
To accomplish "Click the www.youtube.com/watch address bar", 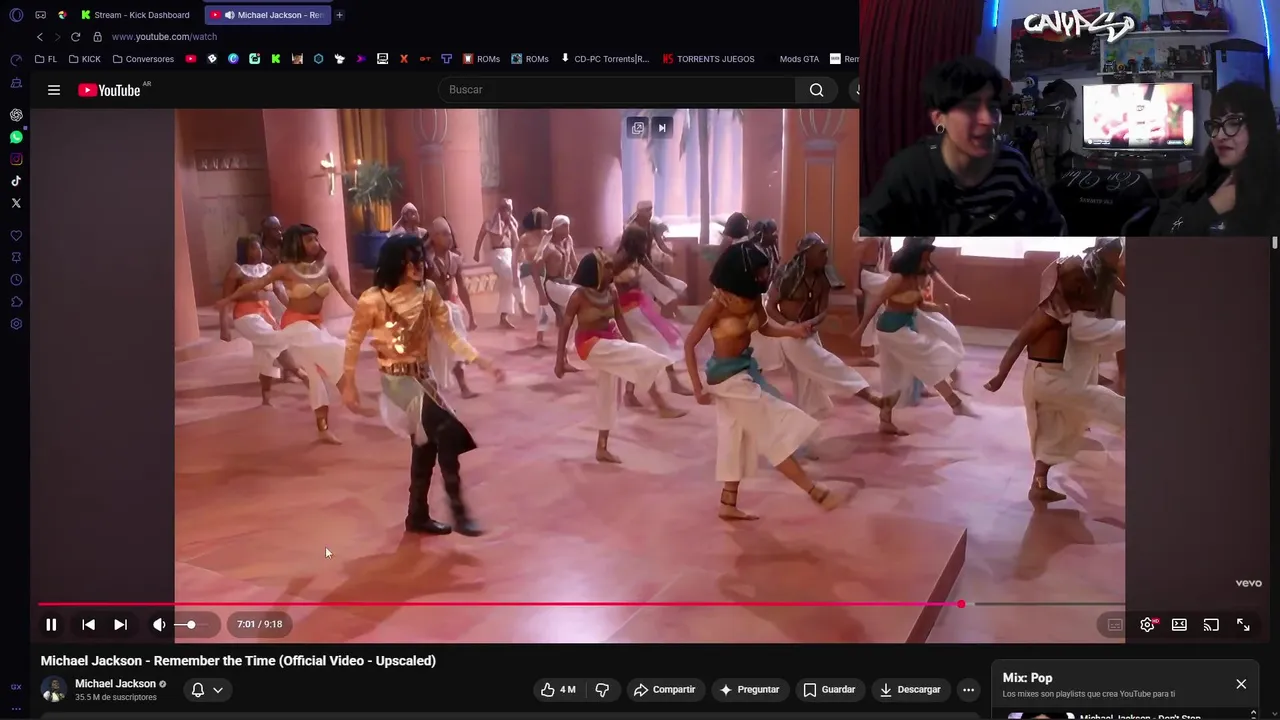I will [164, 37].
